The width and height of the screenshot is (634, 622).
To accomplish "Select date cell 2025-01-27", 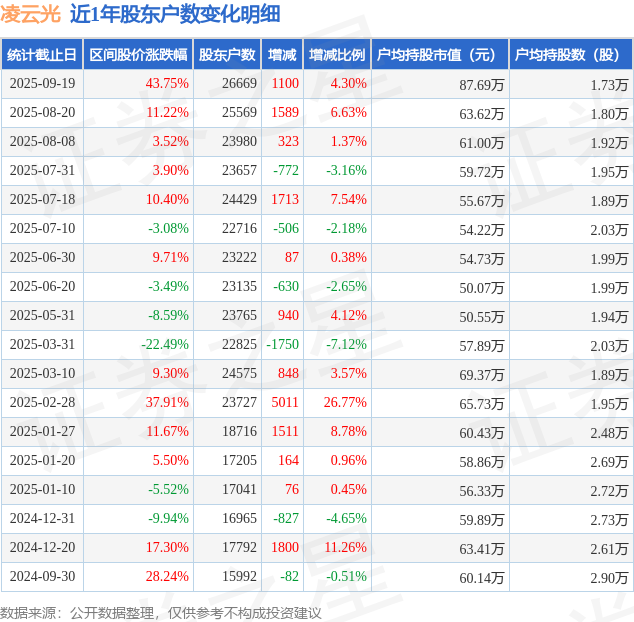I will click(x=42, y=432).
